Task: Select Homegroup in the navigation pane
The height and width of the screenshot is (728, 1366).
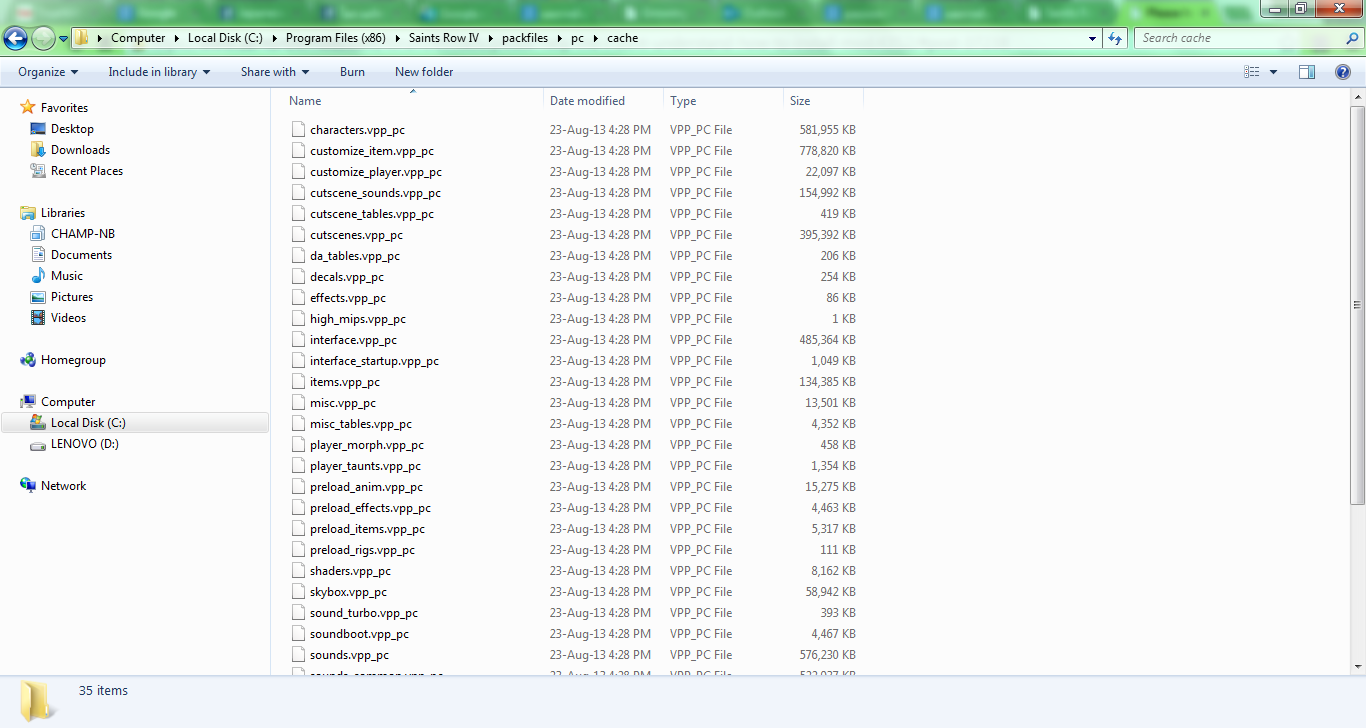Action: pyautogui.click(x=73, y=360)
